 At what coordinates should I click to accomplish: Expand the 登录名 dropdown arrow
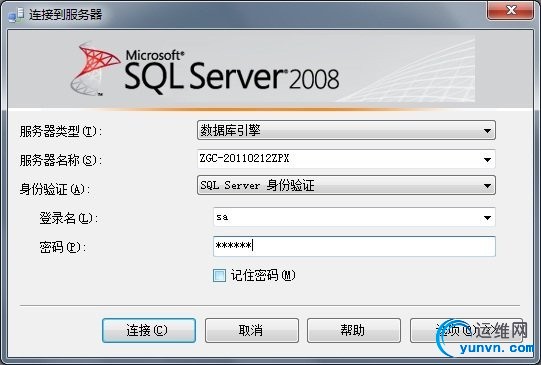(x=487, y=217)
